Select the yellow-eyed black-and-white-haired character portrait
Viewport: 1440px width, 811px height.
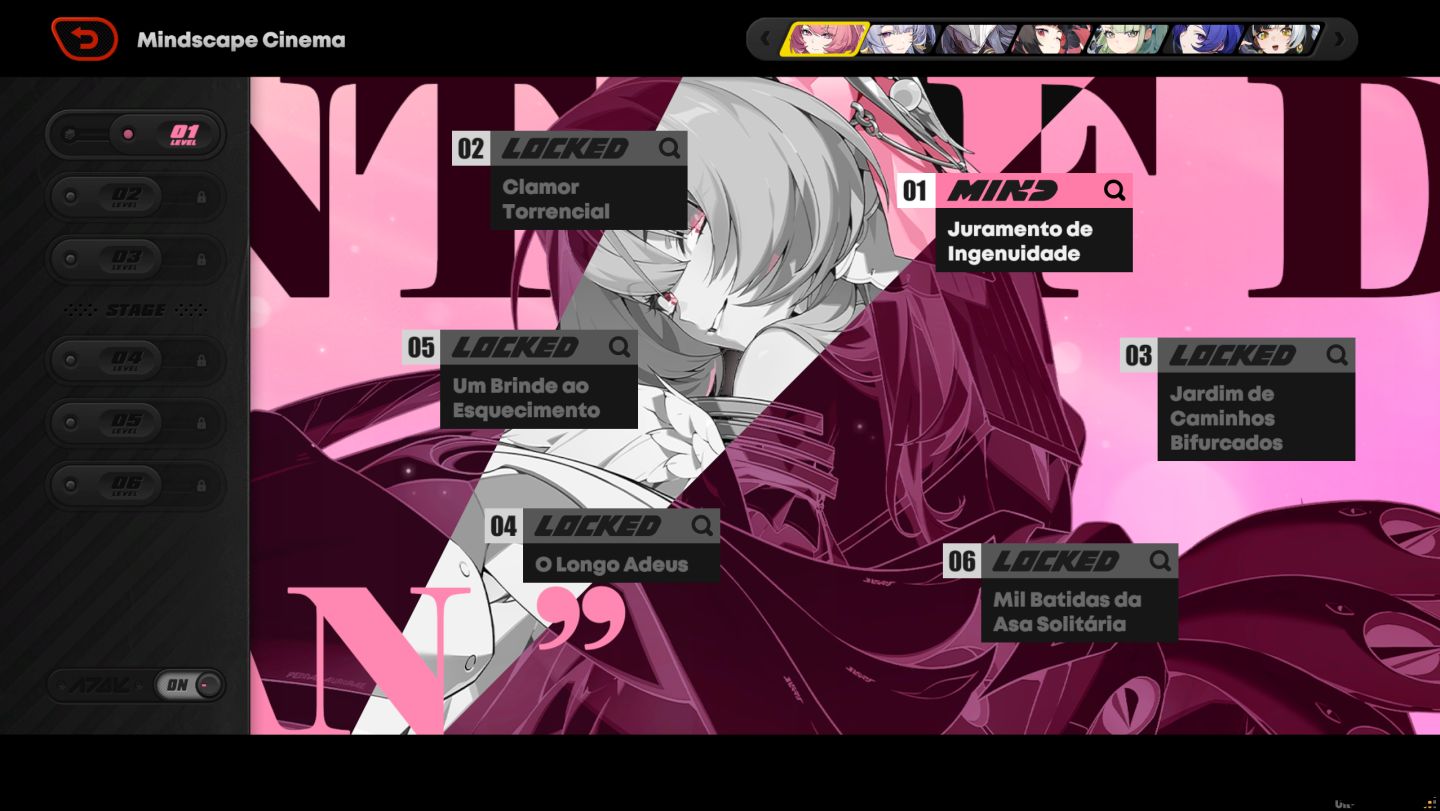pyautogui.click(x=1280, y=39)
